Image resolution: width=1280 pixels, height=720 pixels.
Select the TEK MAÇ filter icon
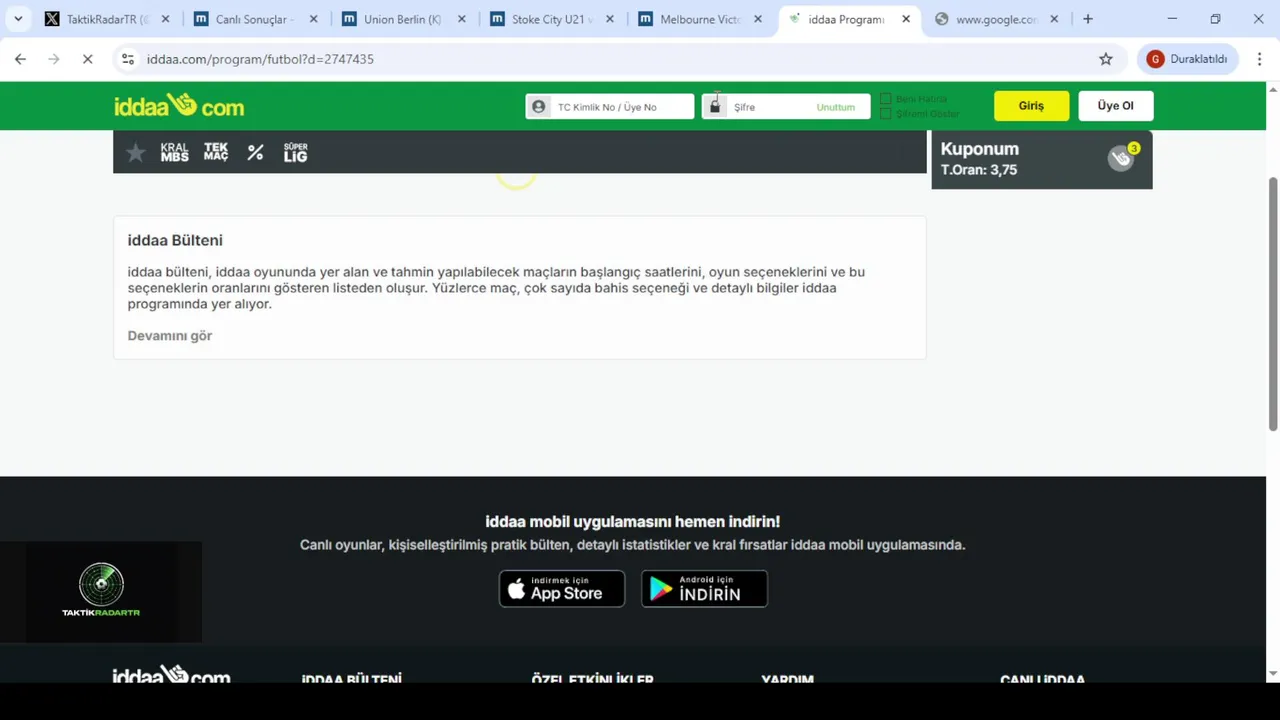pyautogui.click(x=216, y=152)
